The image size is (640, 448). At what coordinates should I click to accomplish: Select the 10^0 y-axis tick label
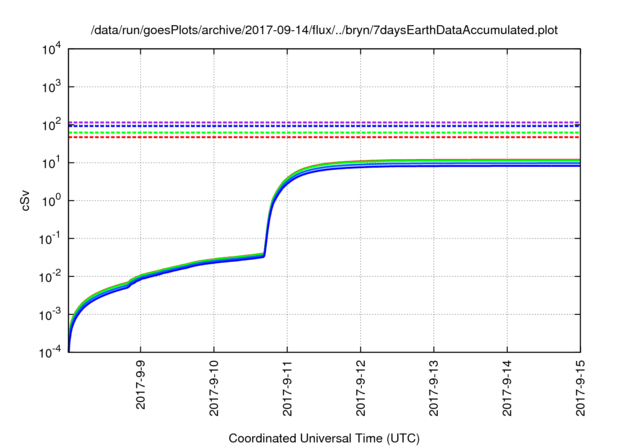click(52, 201)
